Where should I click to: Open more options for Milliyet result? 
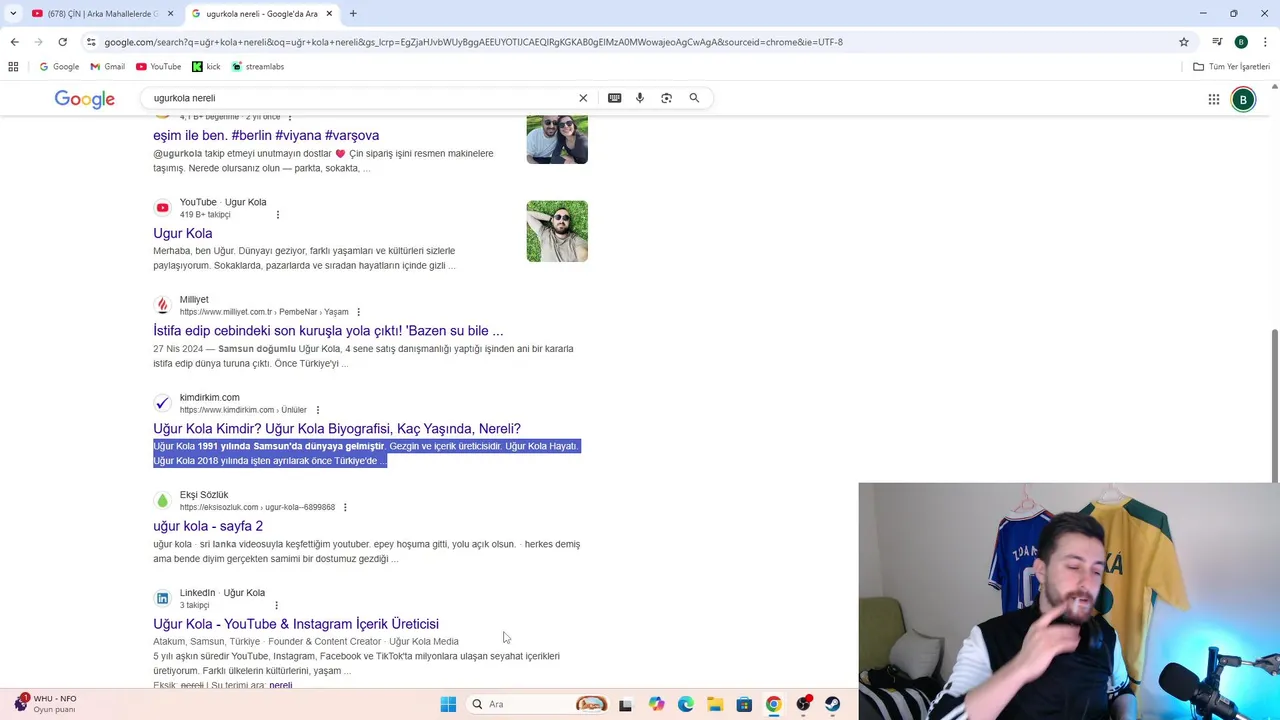(358, 312)
